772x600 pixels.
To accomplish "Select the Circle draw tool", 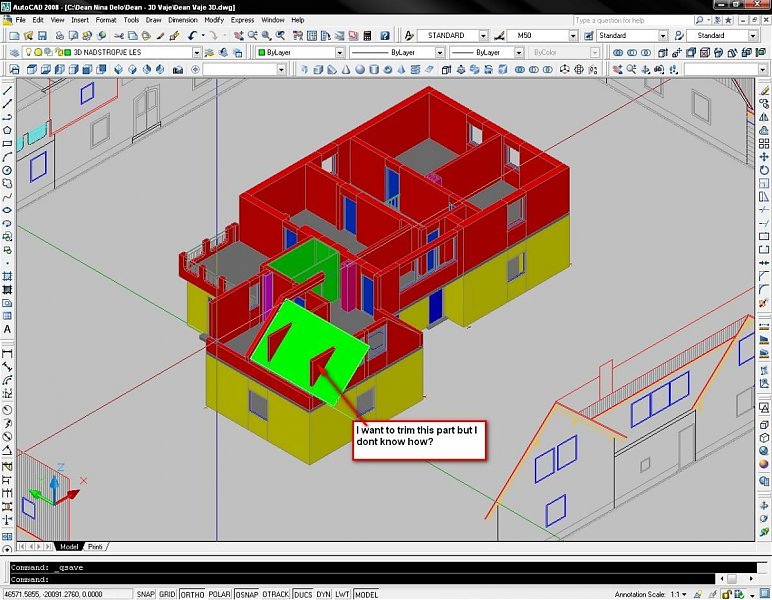I will coord(7,170).
